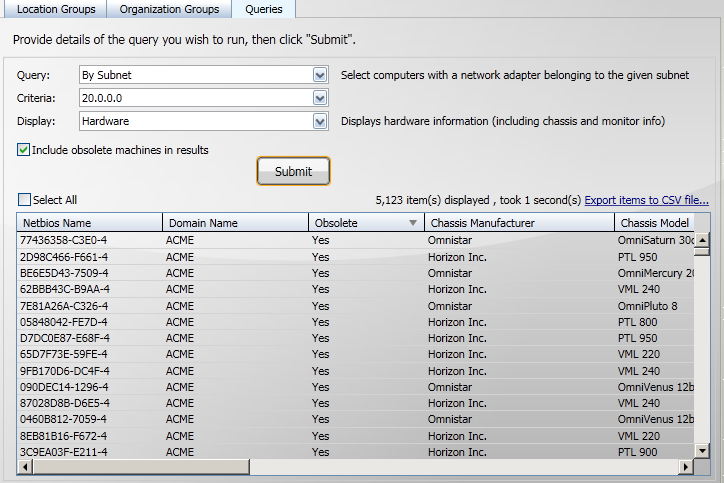Image resolution: width=724 pixels, height=483 pixels.
Task: Open the Display dropdown showing Hardware
Action: pyautogui.click(x=320, y=121)
